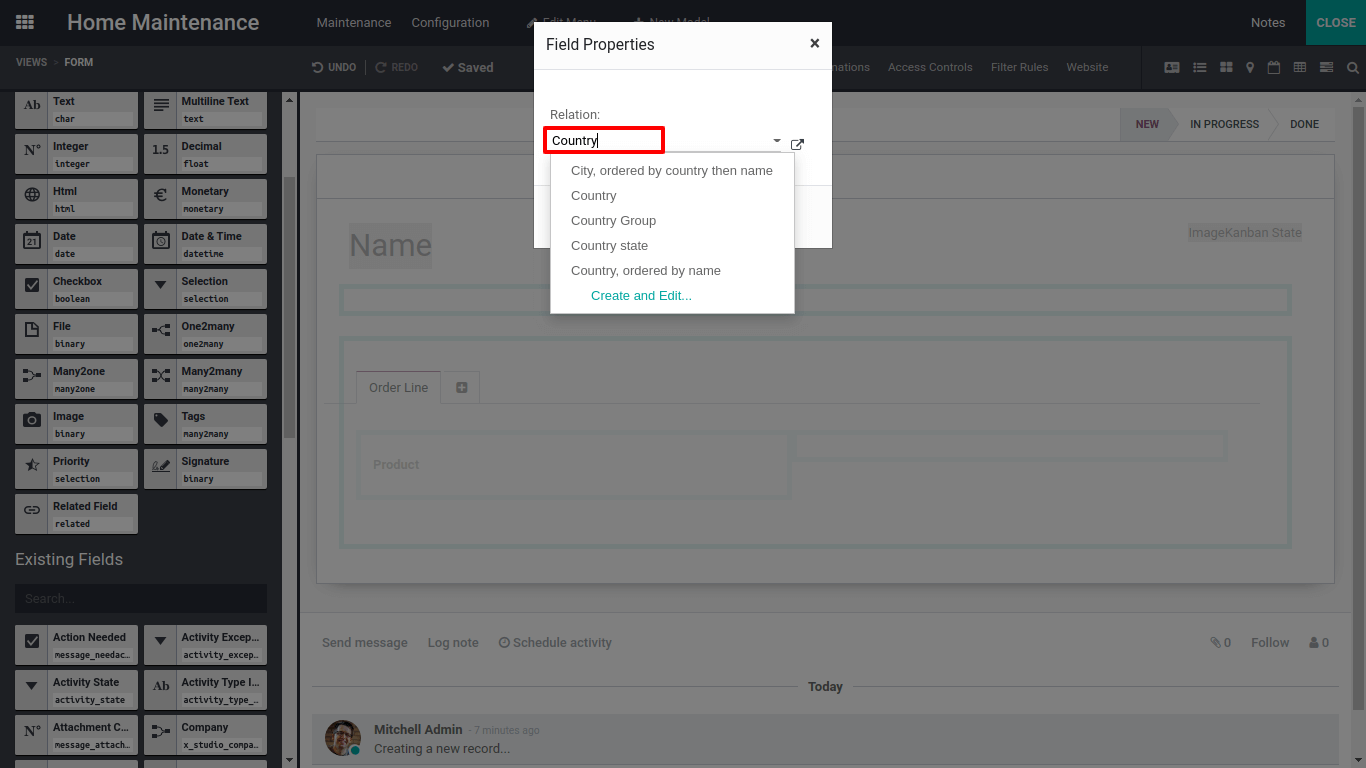Select the Signature field component
Screen dimensions: 1366x768
[205, 469]
